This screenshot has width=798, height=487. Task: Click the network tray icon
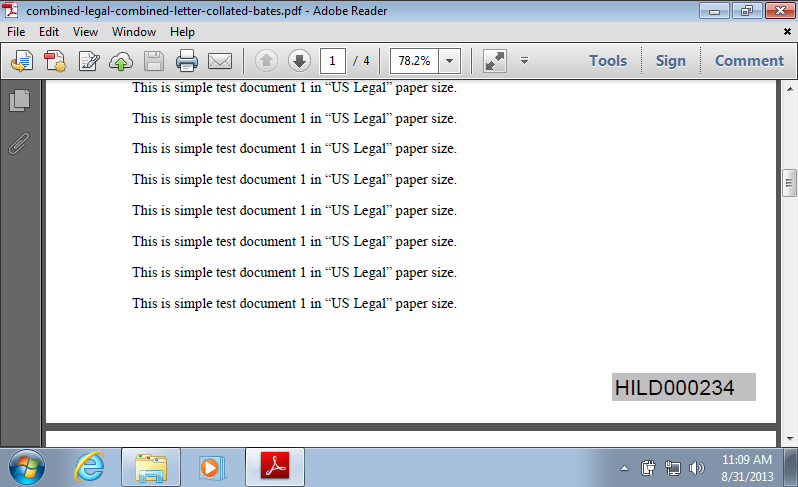[673, 468]
